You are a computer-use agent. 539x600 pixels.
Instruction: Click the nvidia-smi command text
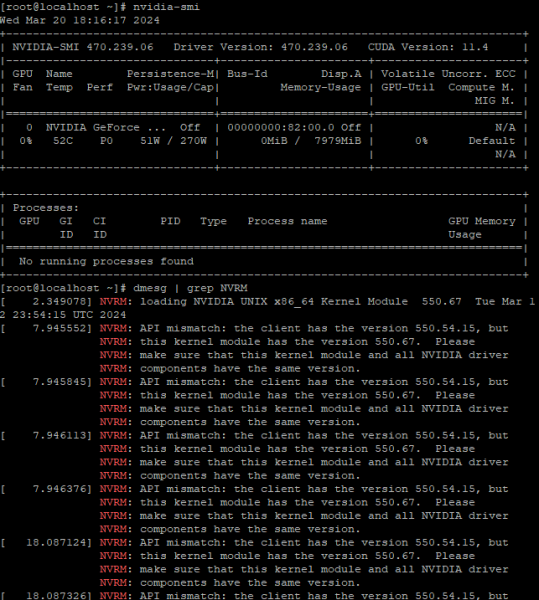pyautogui.click(x=166, y=7)
